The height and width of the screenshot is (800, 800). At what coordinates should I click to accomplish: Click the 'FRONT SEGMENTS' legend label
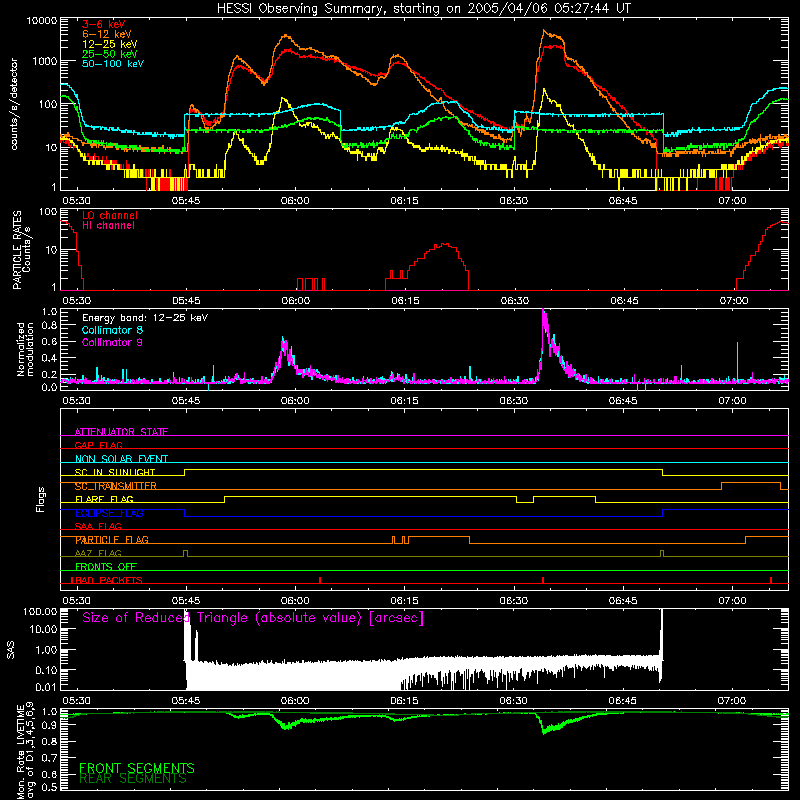[137, 768]
